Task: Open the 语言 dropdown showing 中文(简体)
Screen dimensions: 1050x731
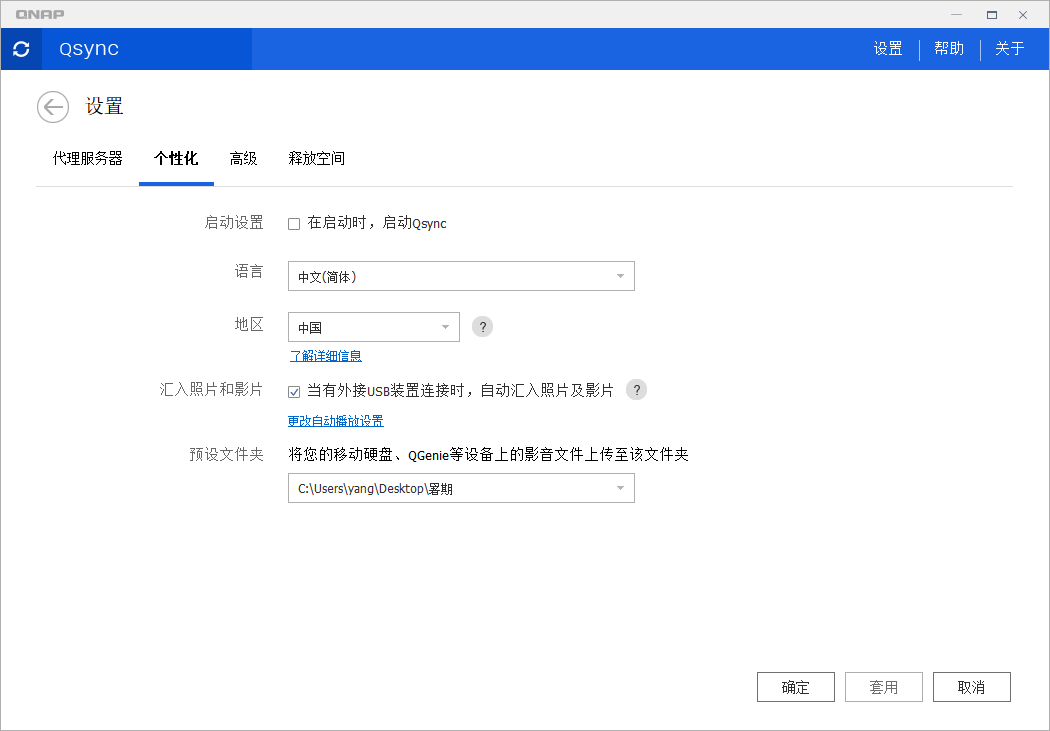Action: (x=461, y=276)
